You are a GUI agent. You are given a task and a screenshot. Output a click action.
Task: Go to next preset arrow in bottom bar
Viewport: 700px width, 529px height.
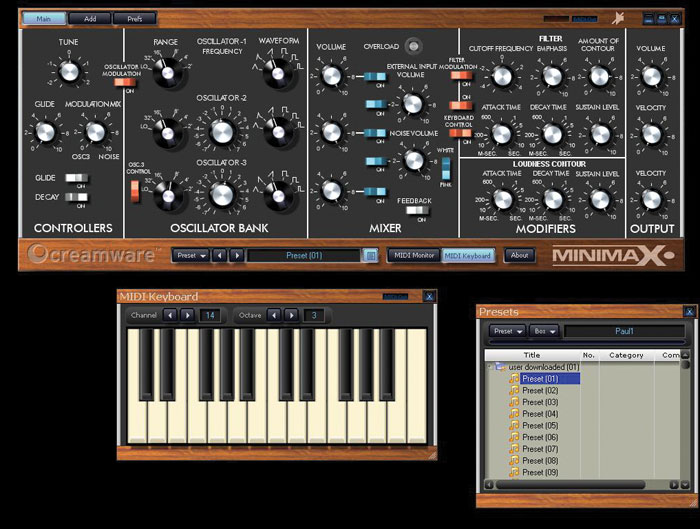click(237, 255)
